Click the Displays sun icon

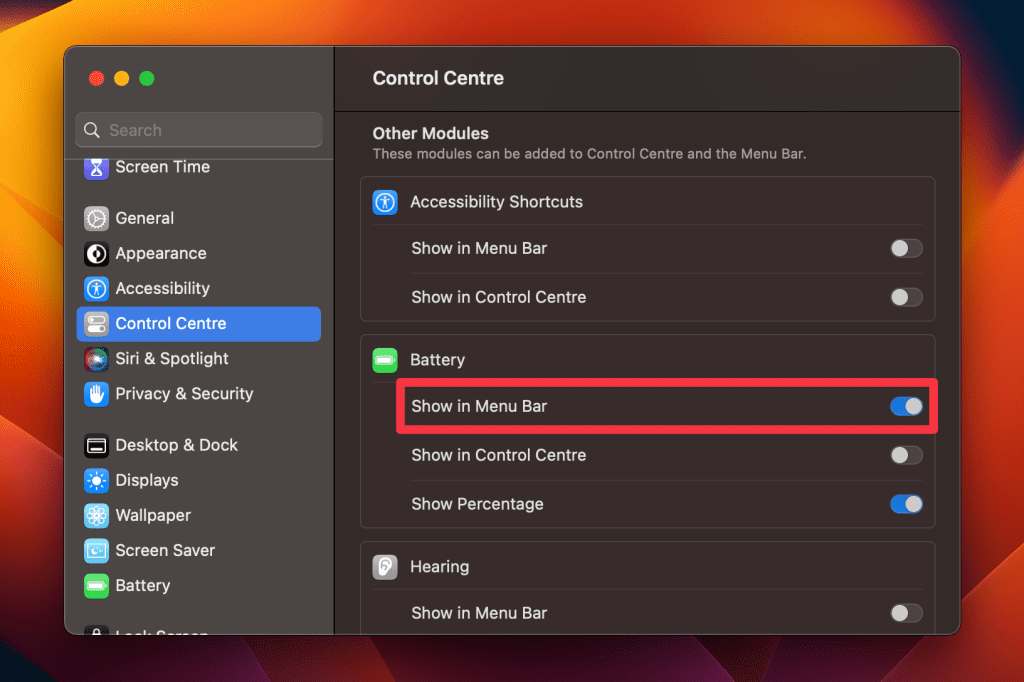tap(96, 481)
